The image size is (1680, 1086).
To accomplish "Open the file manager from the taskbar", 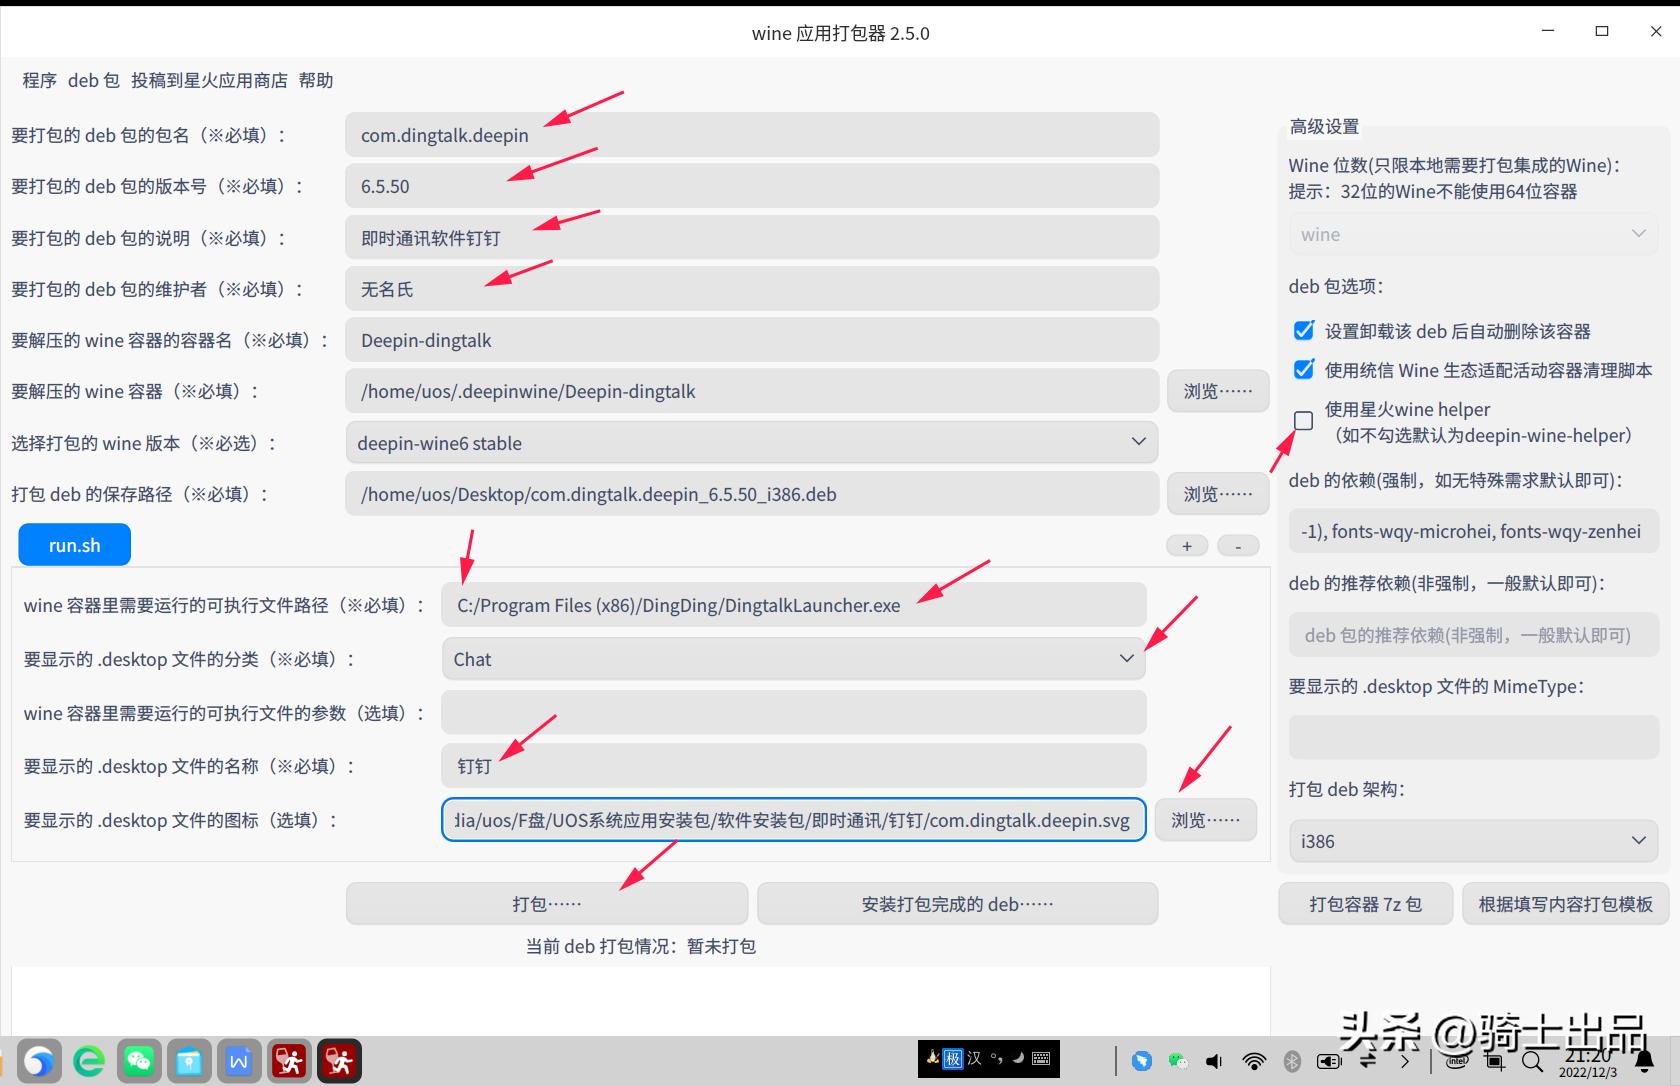I will 189,1061.
